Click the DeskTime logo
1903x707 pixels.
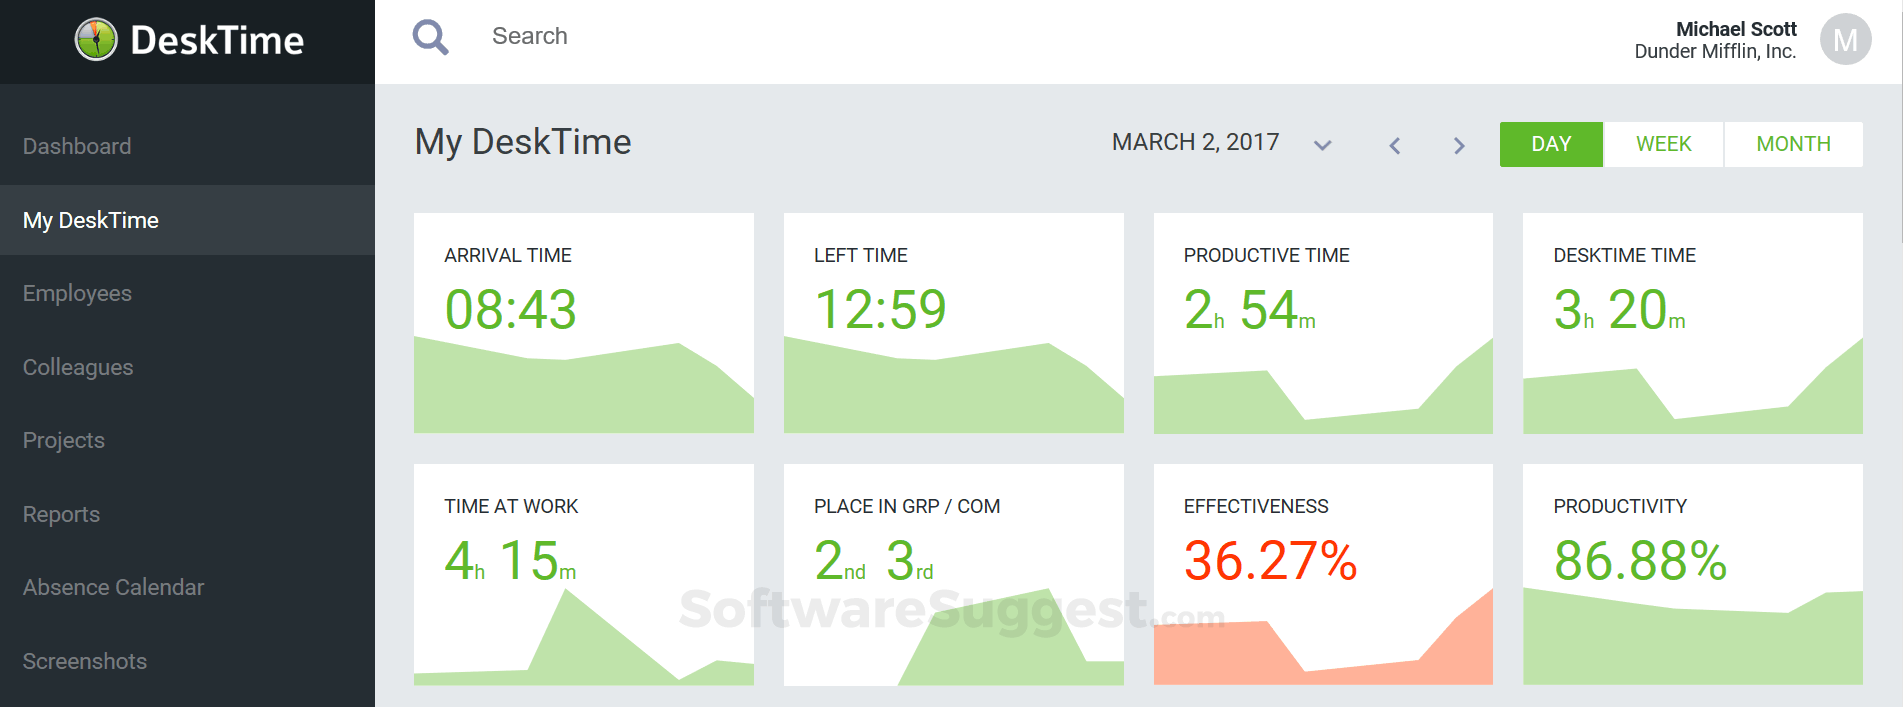coord(186,40)
